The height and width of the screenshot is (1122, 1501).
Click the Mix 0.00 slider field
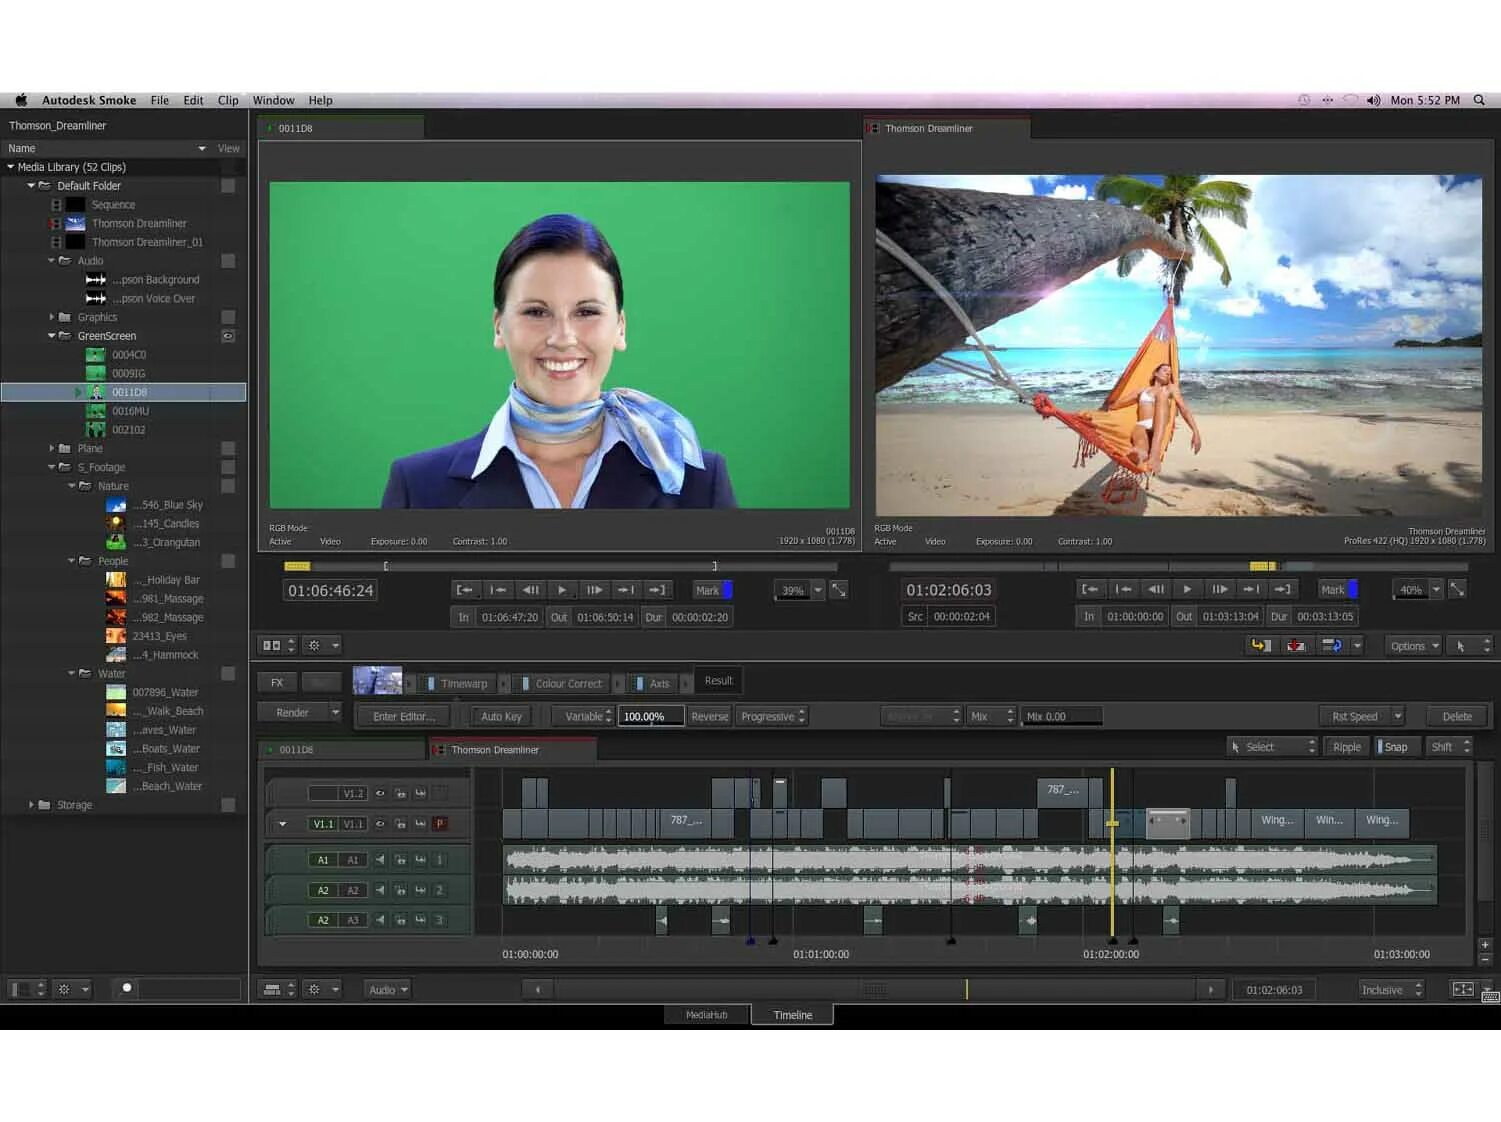tap(1062, 717)
